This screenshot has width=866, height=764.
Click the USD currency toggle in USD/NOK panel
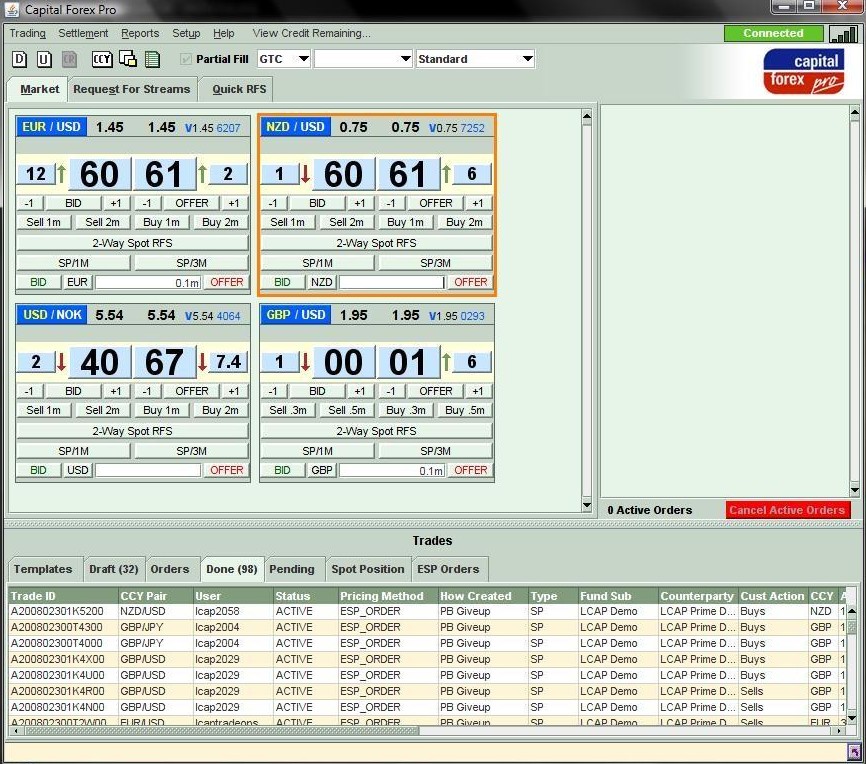point(78,470)
